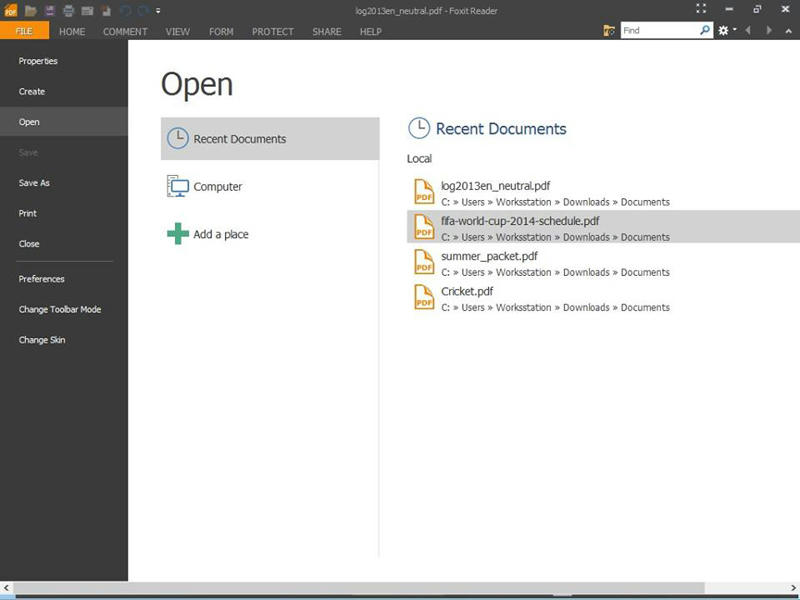Click the open folder quick-access icon
800x600 pixels.
[x=31, y=10]
